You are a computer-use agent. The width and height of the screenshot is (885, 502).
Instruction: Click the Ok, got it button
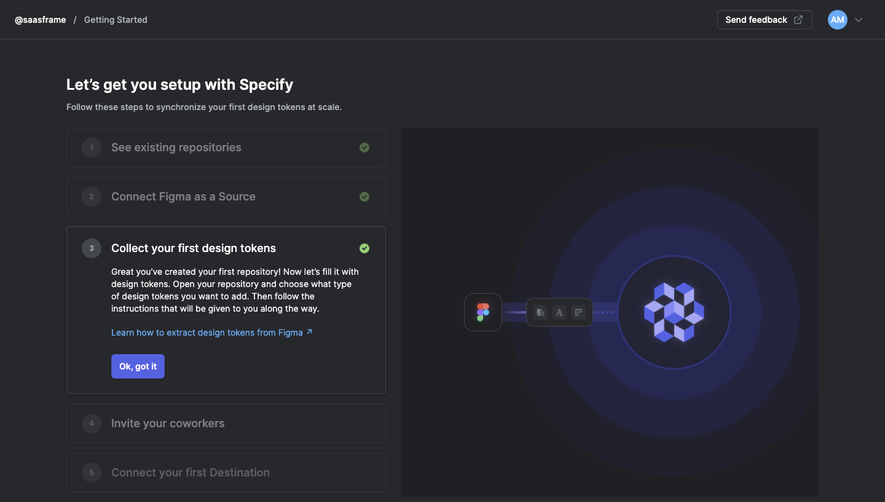138,366
